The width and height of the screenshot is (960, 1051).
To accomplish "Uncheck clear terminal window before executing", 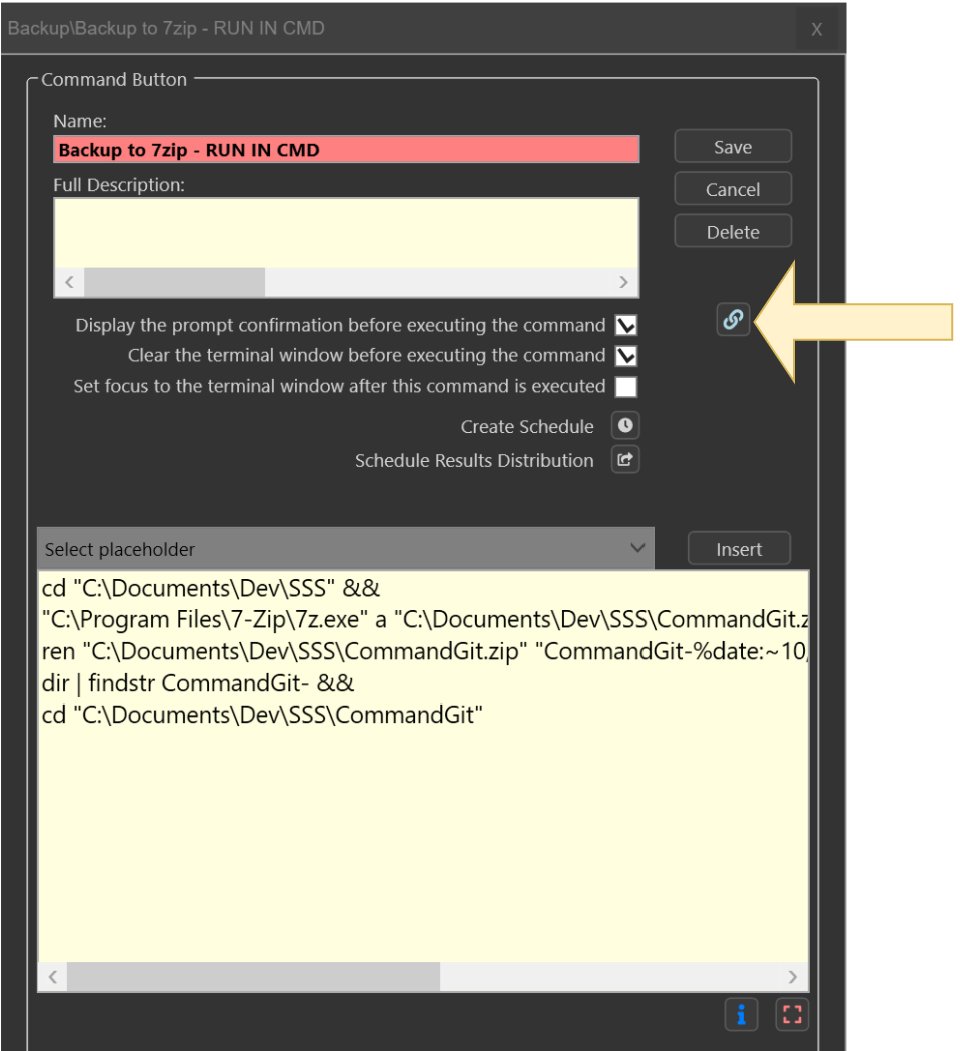I will tap(626, 355).
